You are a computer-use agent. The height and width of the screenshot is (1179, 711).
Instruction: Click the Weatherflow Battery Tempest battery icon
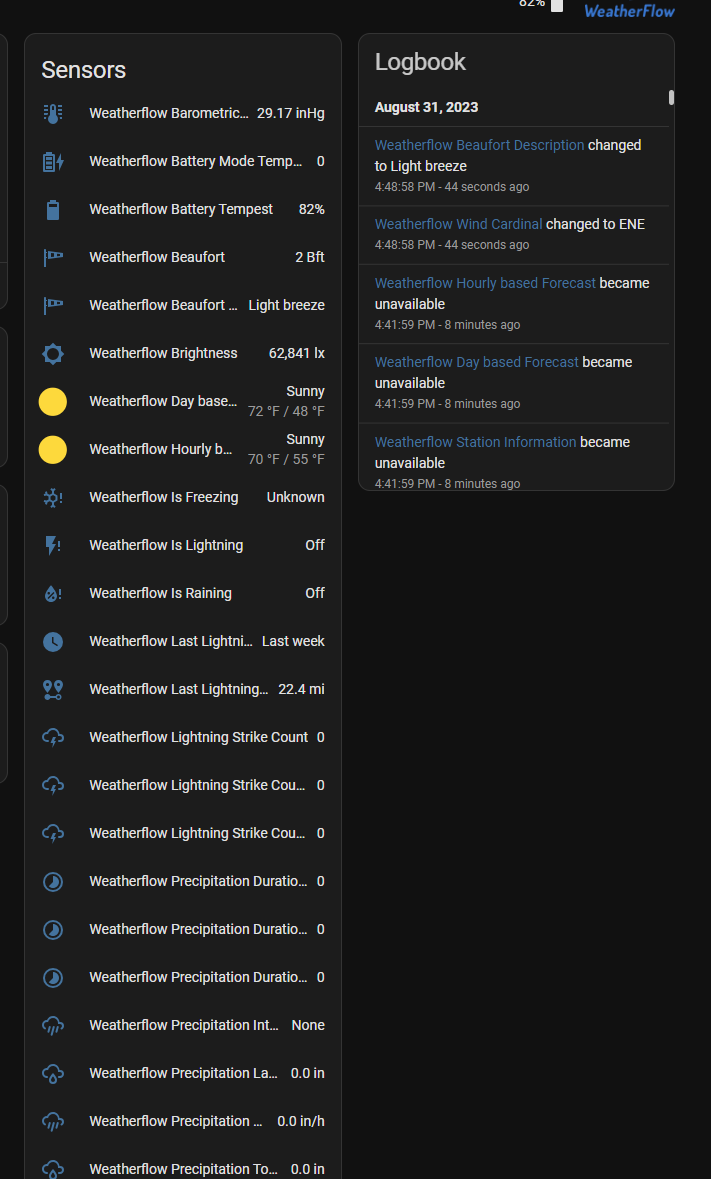pos(52,209)
